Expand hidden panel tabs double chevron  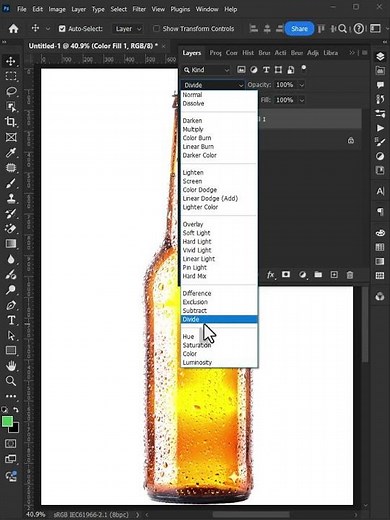352,53
